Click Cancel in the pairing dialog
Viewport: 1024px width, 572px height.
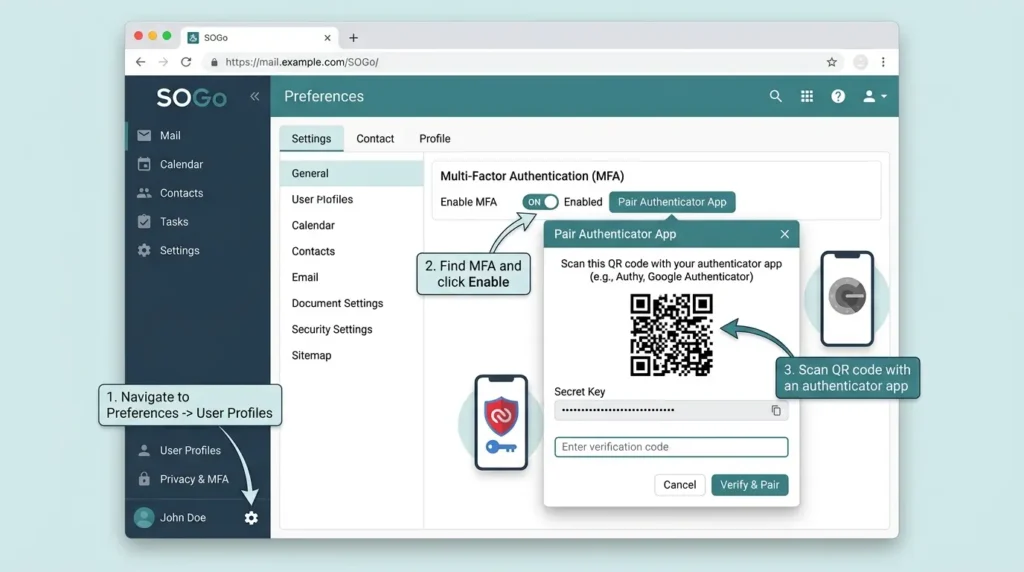pyautogui.click(x=679, y=485)
